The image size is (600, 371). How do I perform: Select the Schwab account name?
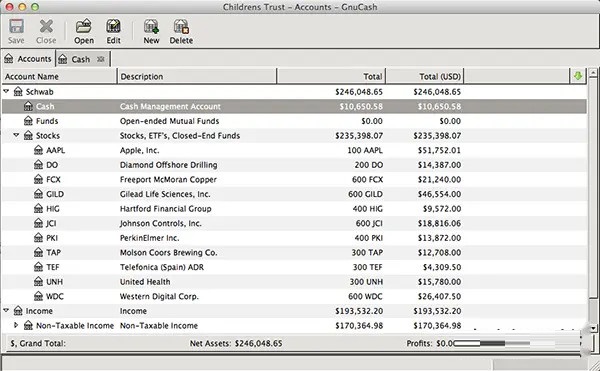[x=39, y=92]
